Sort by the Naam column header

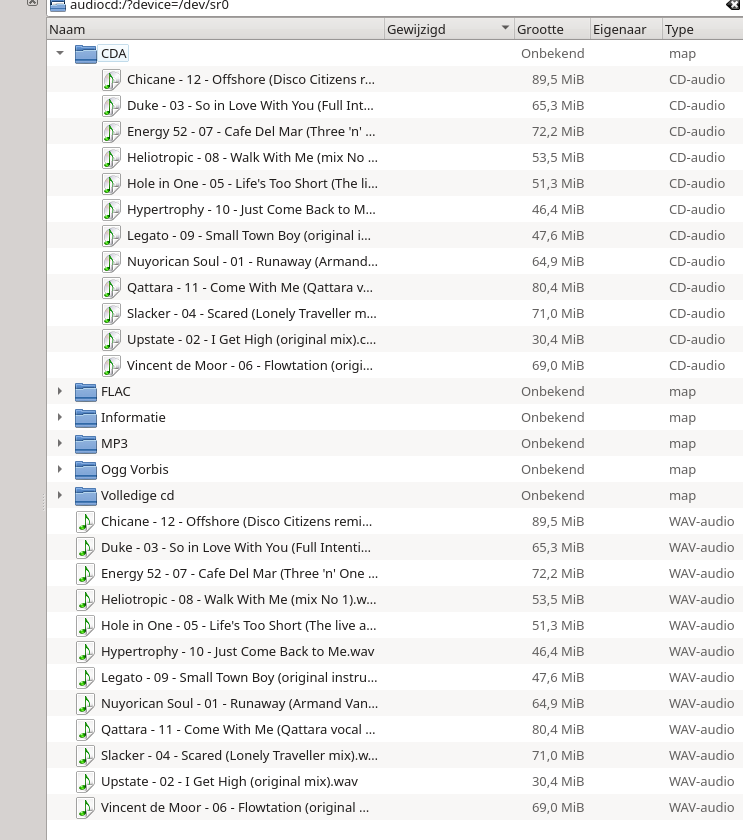pyautogui.click(x=216, y=29)
